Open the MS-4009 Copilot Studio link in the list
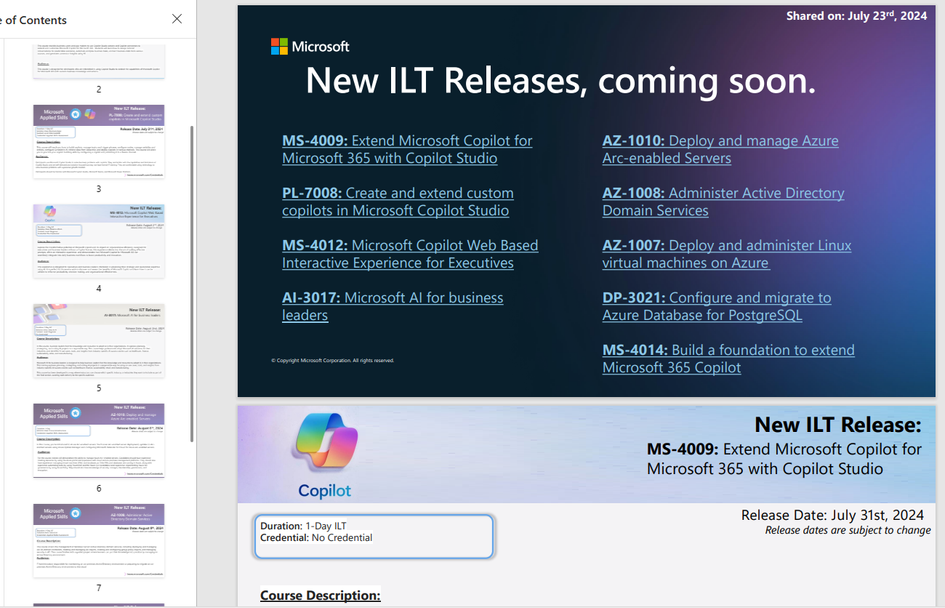 [x=407, y=149]
